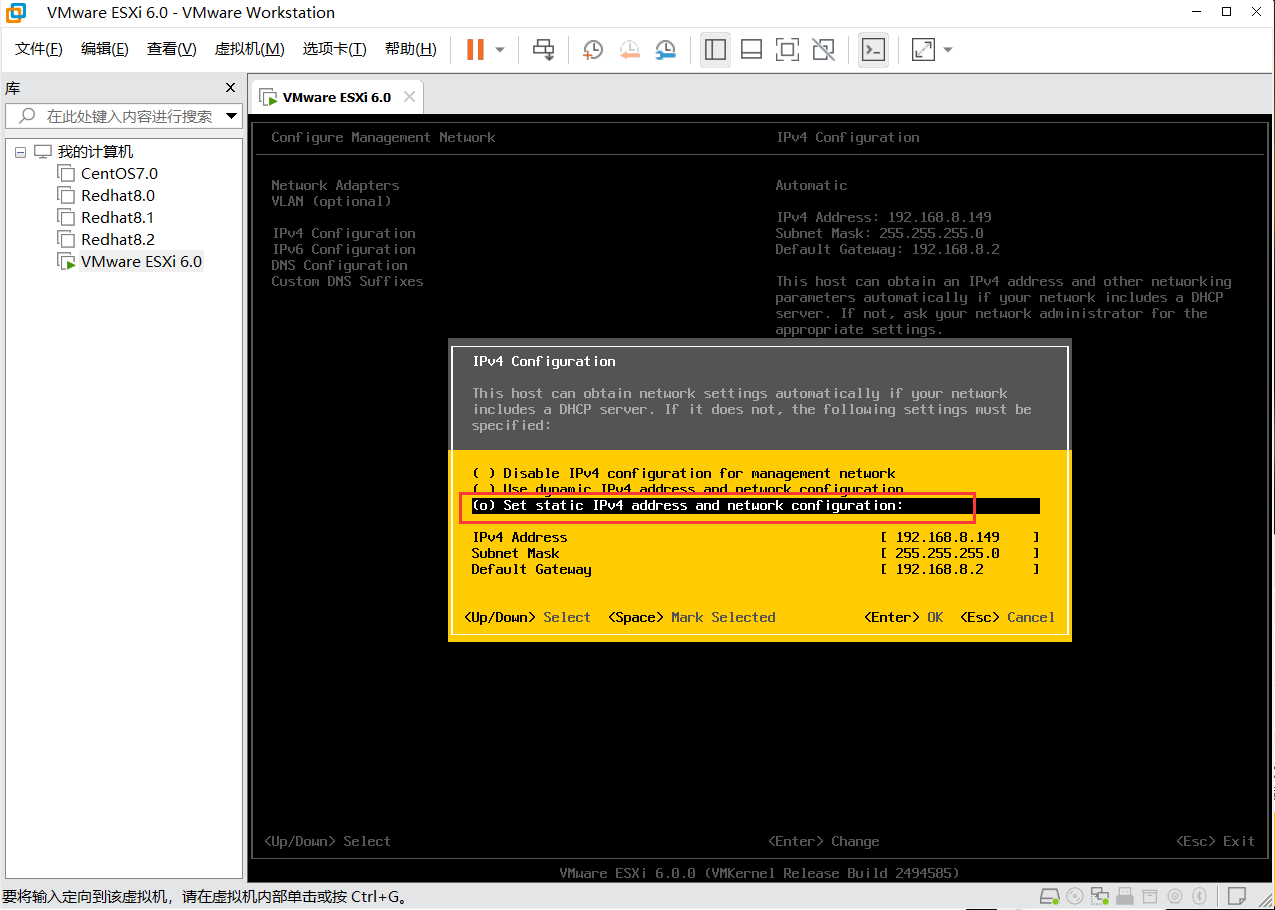Click <Enter> Change at console bottom
This screenshot has width=1275, height=910.
[824, 841]
